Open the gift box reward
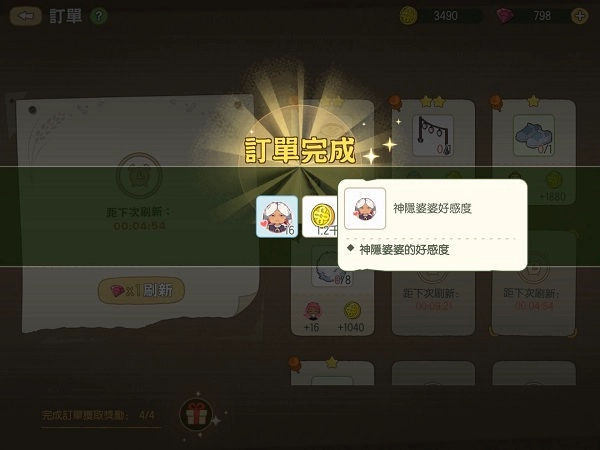 [196, 415]
